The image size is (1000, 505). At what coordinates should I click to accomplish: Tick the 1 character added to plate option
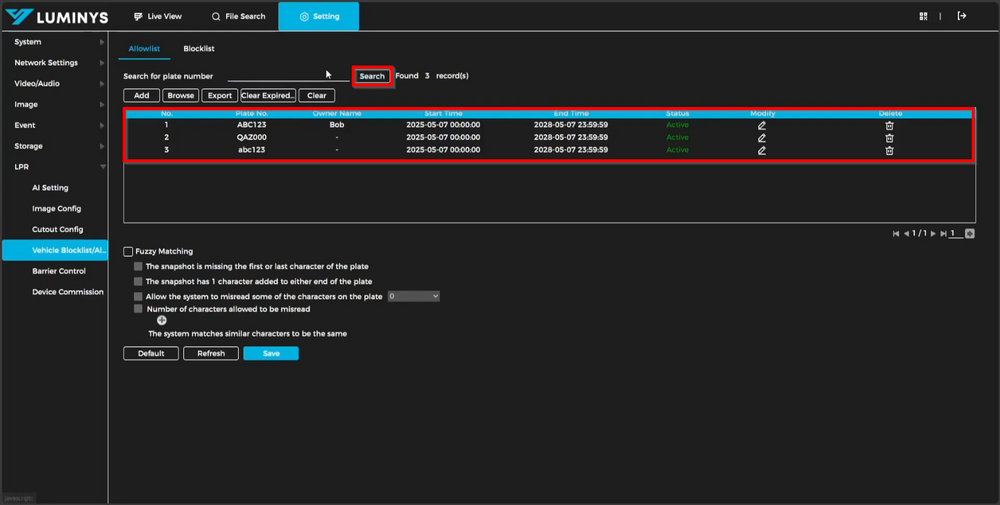[x=138, y=282]
